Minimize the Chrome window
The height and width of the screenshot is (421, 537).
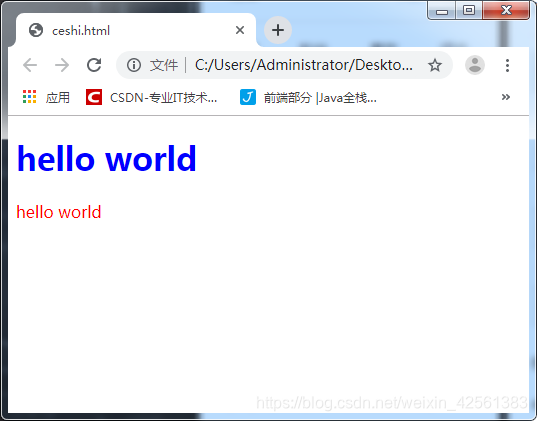pyautogui.click(x=442, y=10)
